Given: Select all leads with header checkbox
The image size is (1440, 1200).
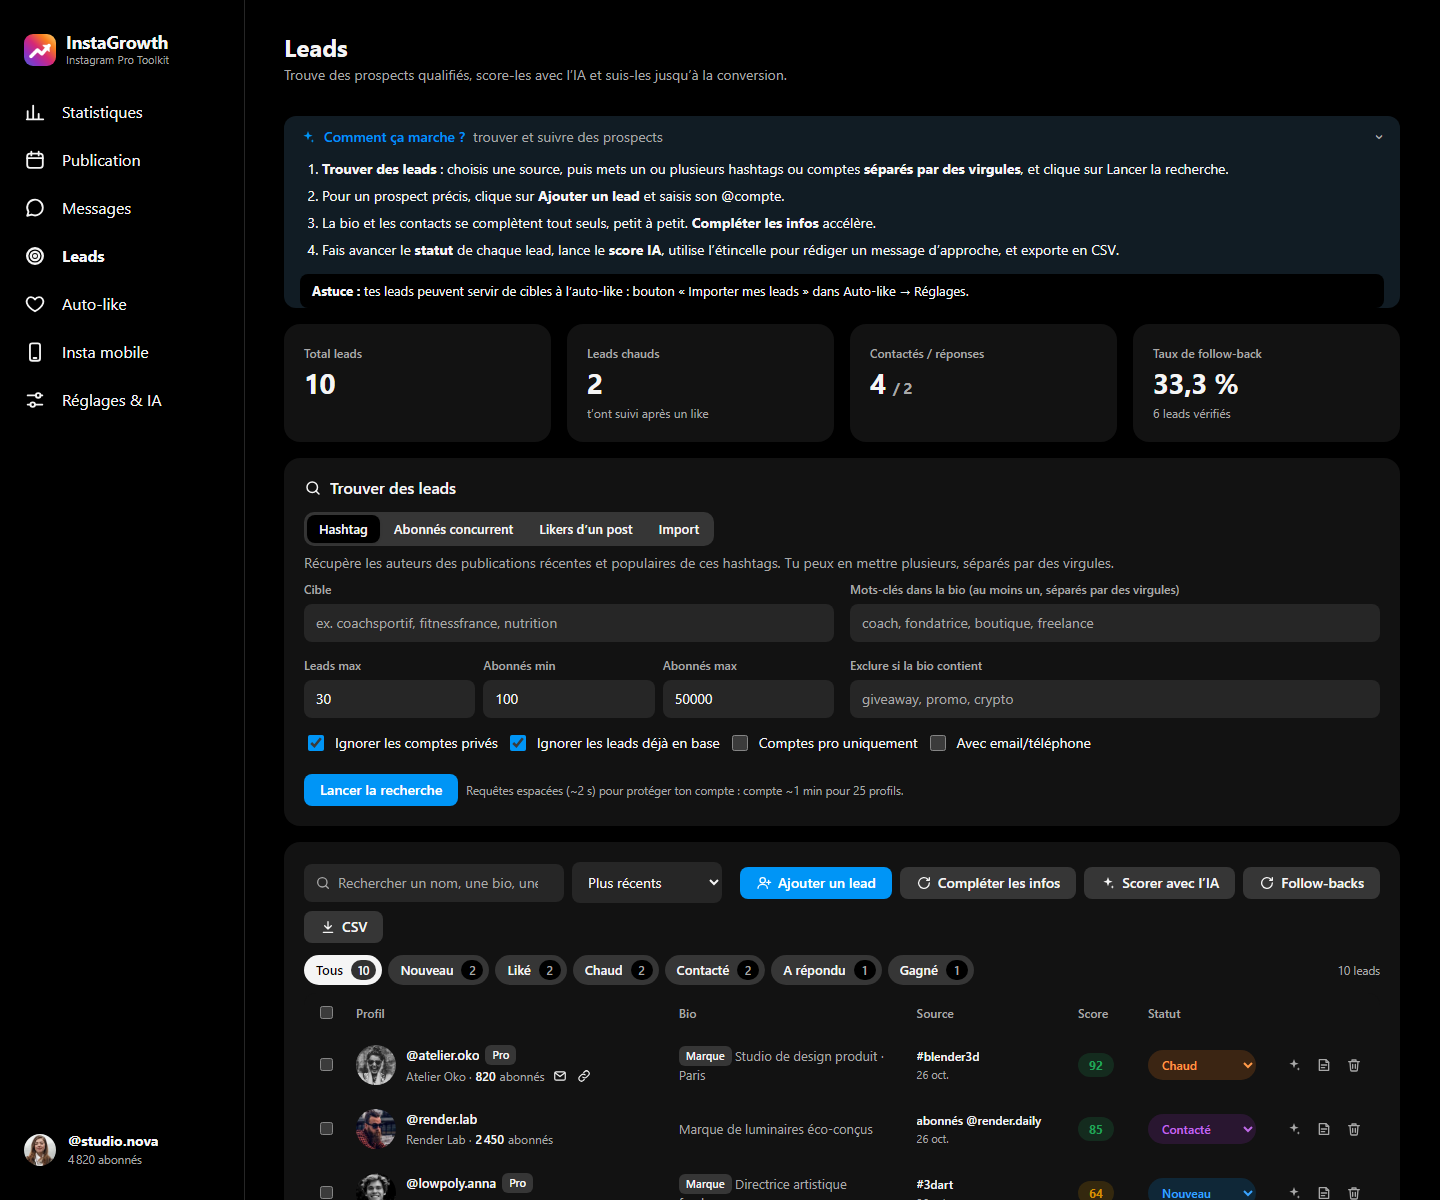Looking at the screenshot, I should click(326, 1012).
